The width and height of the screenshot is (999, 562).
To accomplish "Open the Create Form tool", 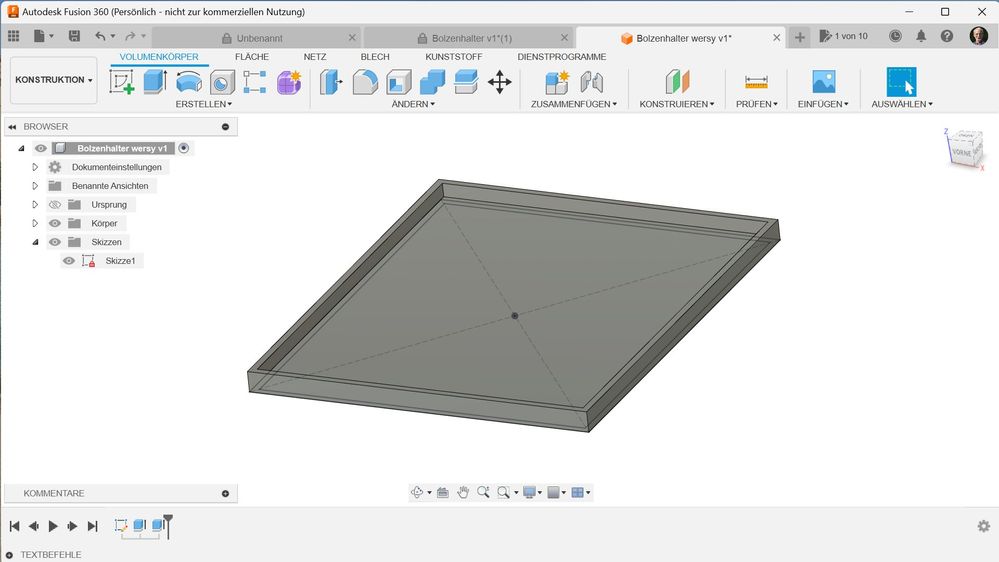I will point(289,82).
